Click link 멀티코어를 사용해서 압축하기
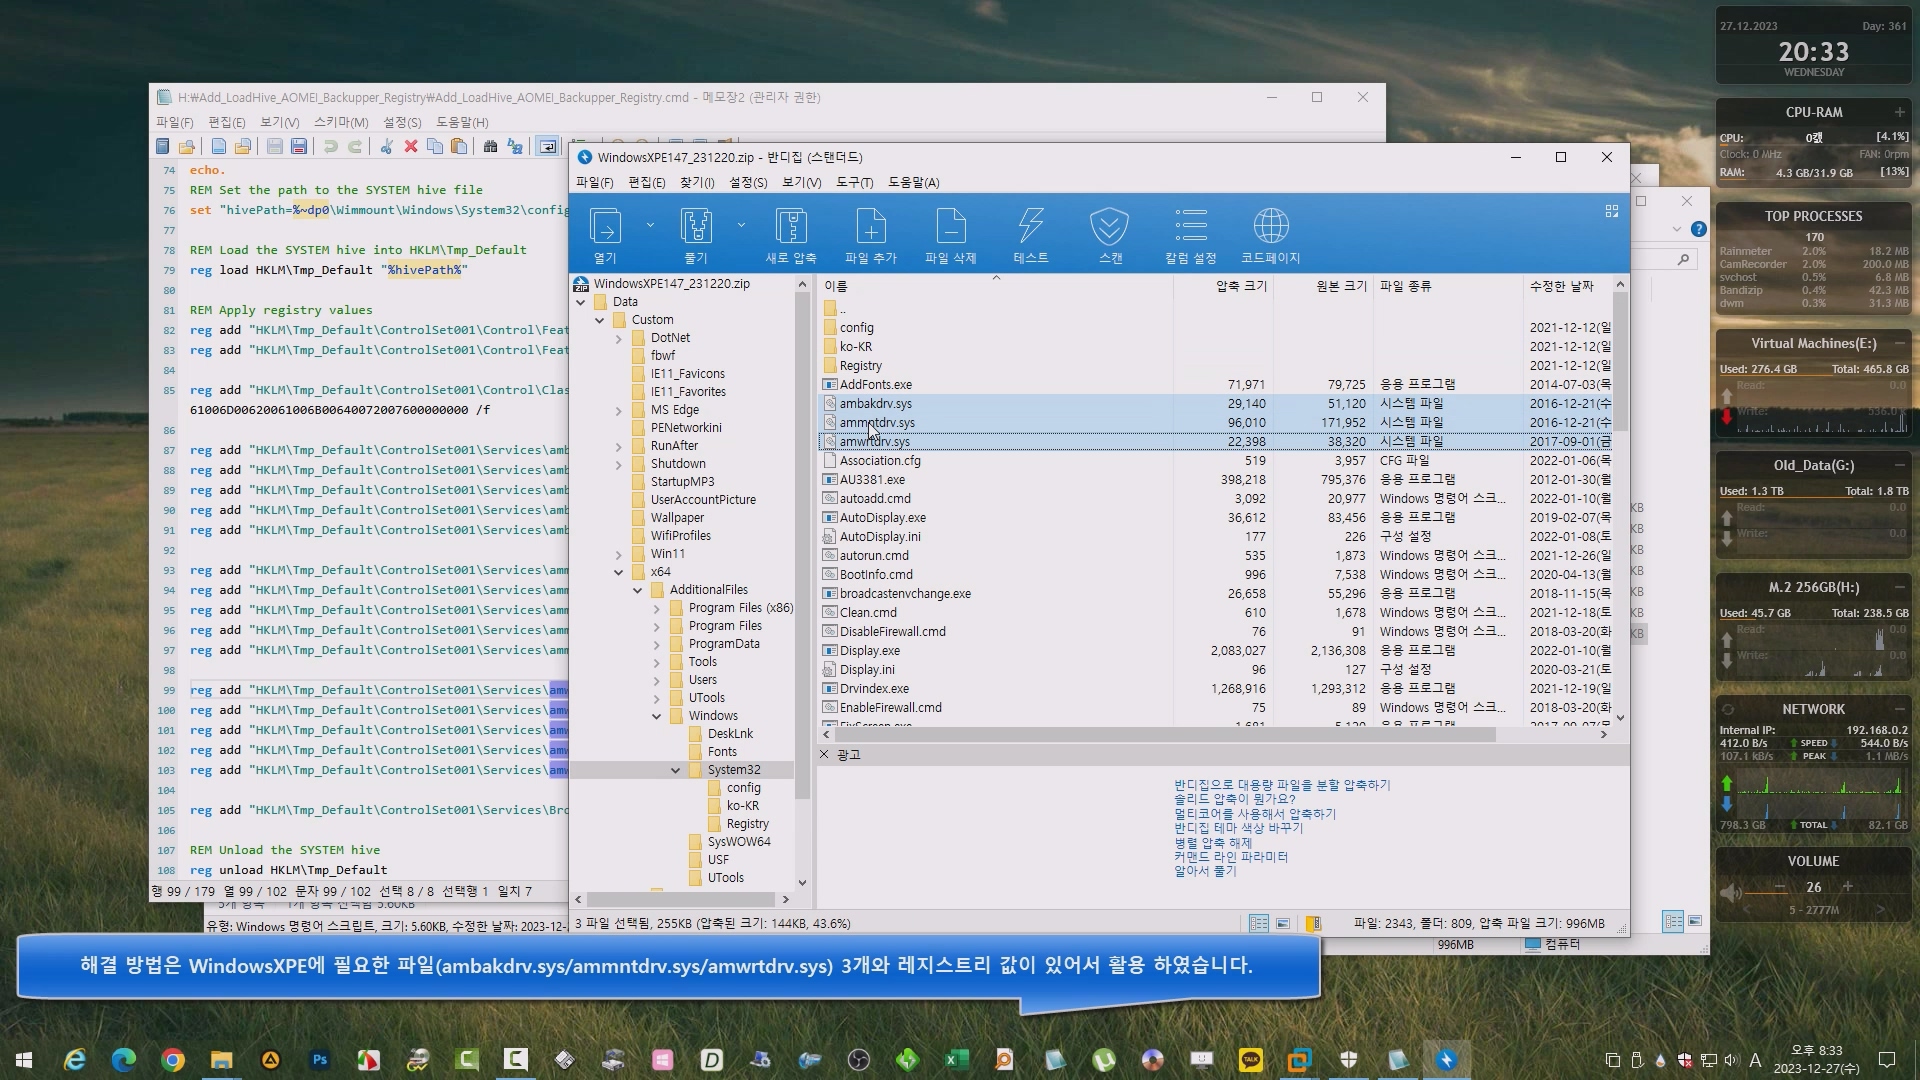The width and height of the screenshot is (1920, 1080). coord(1254,814)
